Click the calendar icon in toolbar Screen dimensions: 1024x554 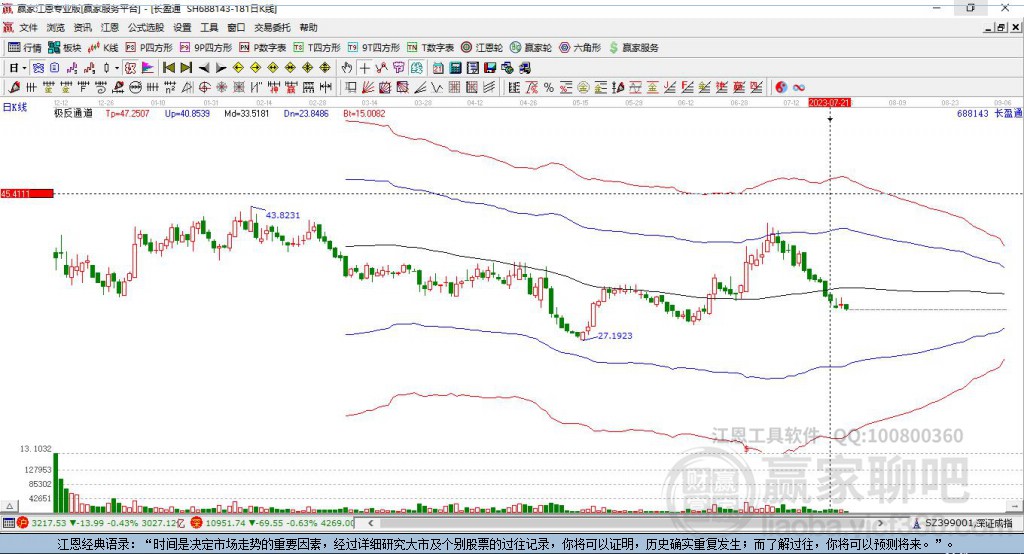[x=438, y=68]
